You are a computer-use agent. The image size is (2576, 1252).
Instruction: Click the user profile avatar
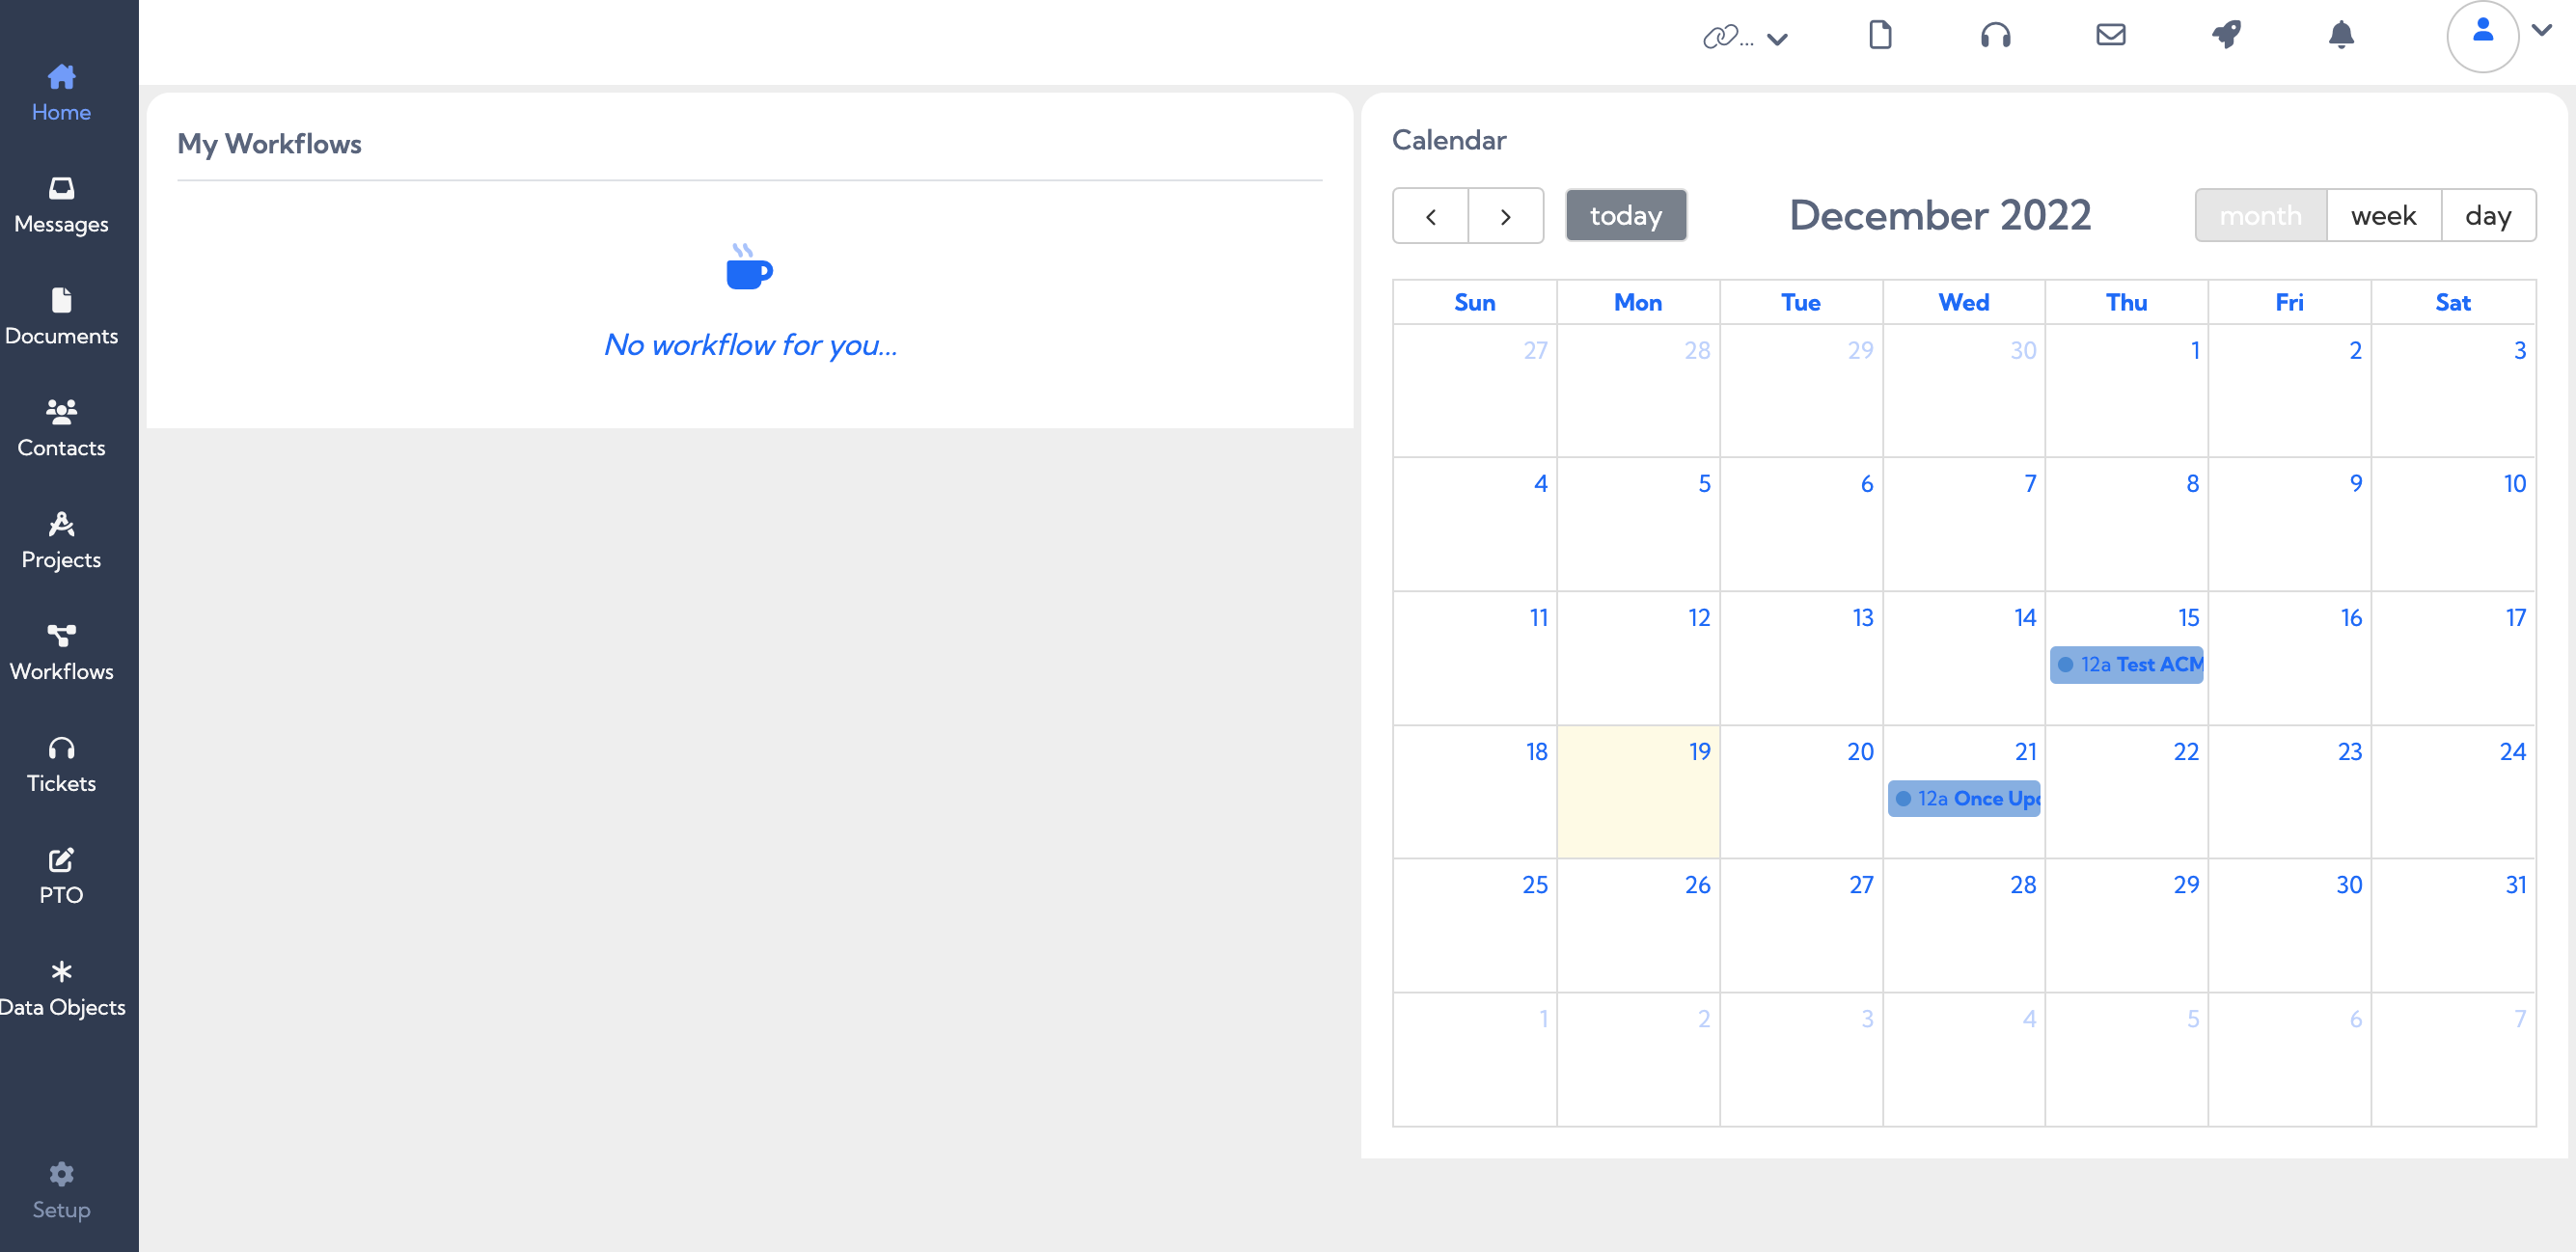click(x=2482, y=36)
